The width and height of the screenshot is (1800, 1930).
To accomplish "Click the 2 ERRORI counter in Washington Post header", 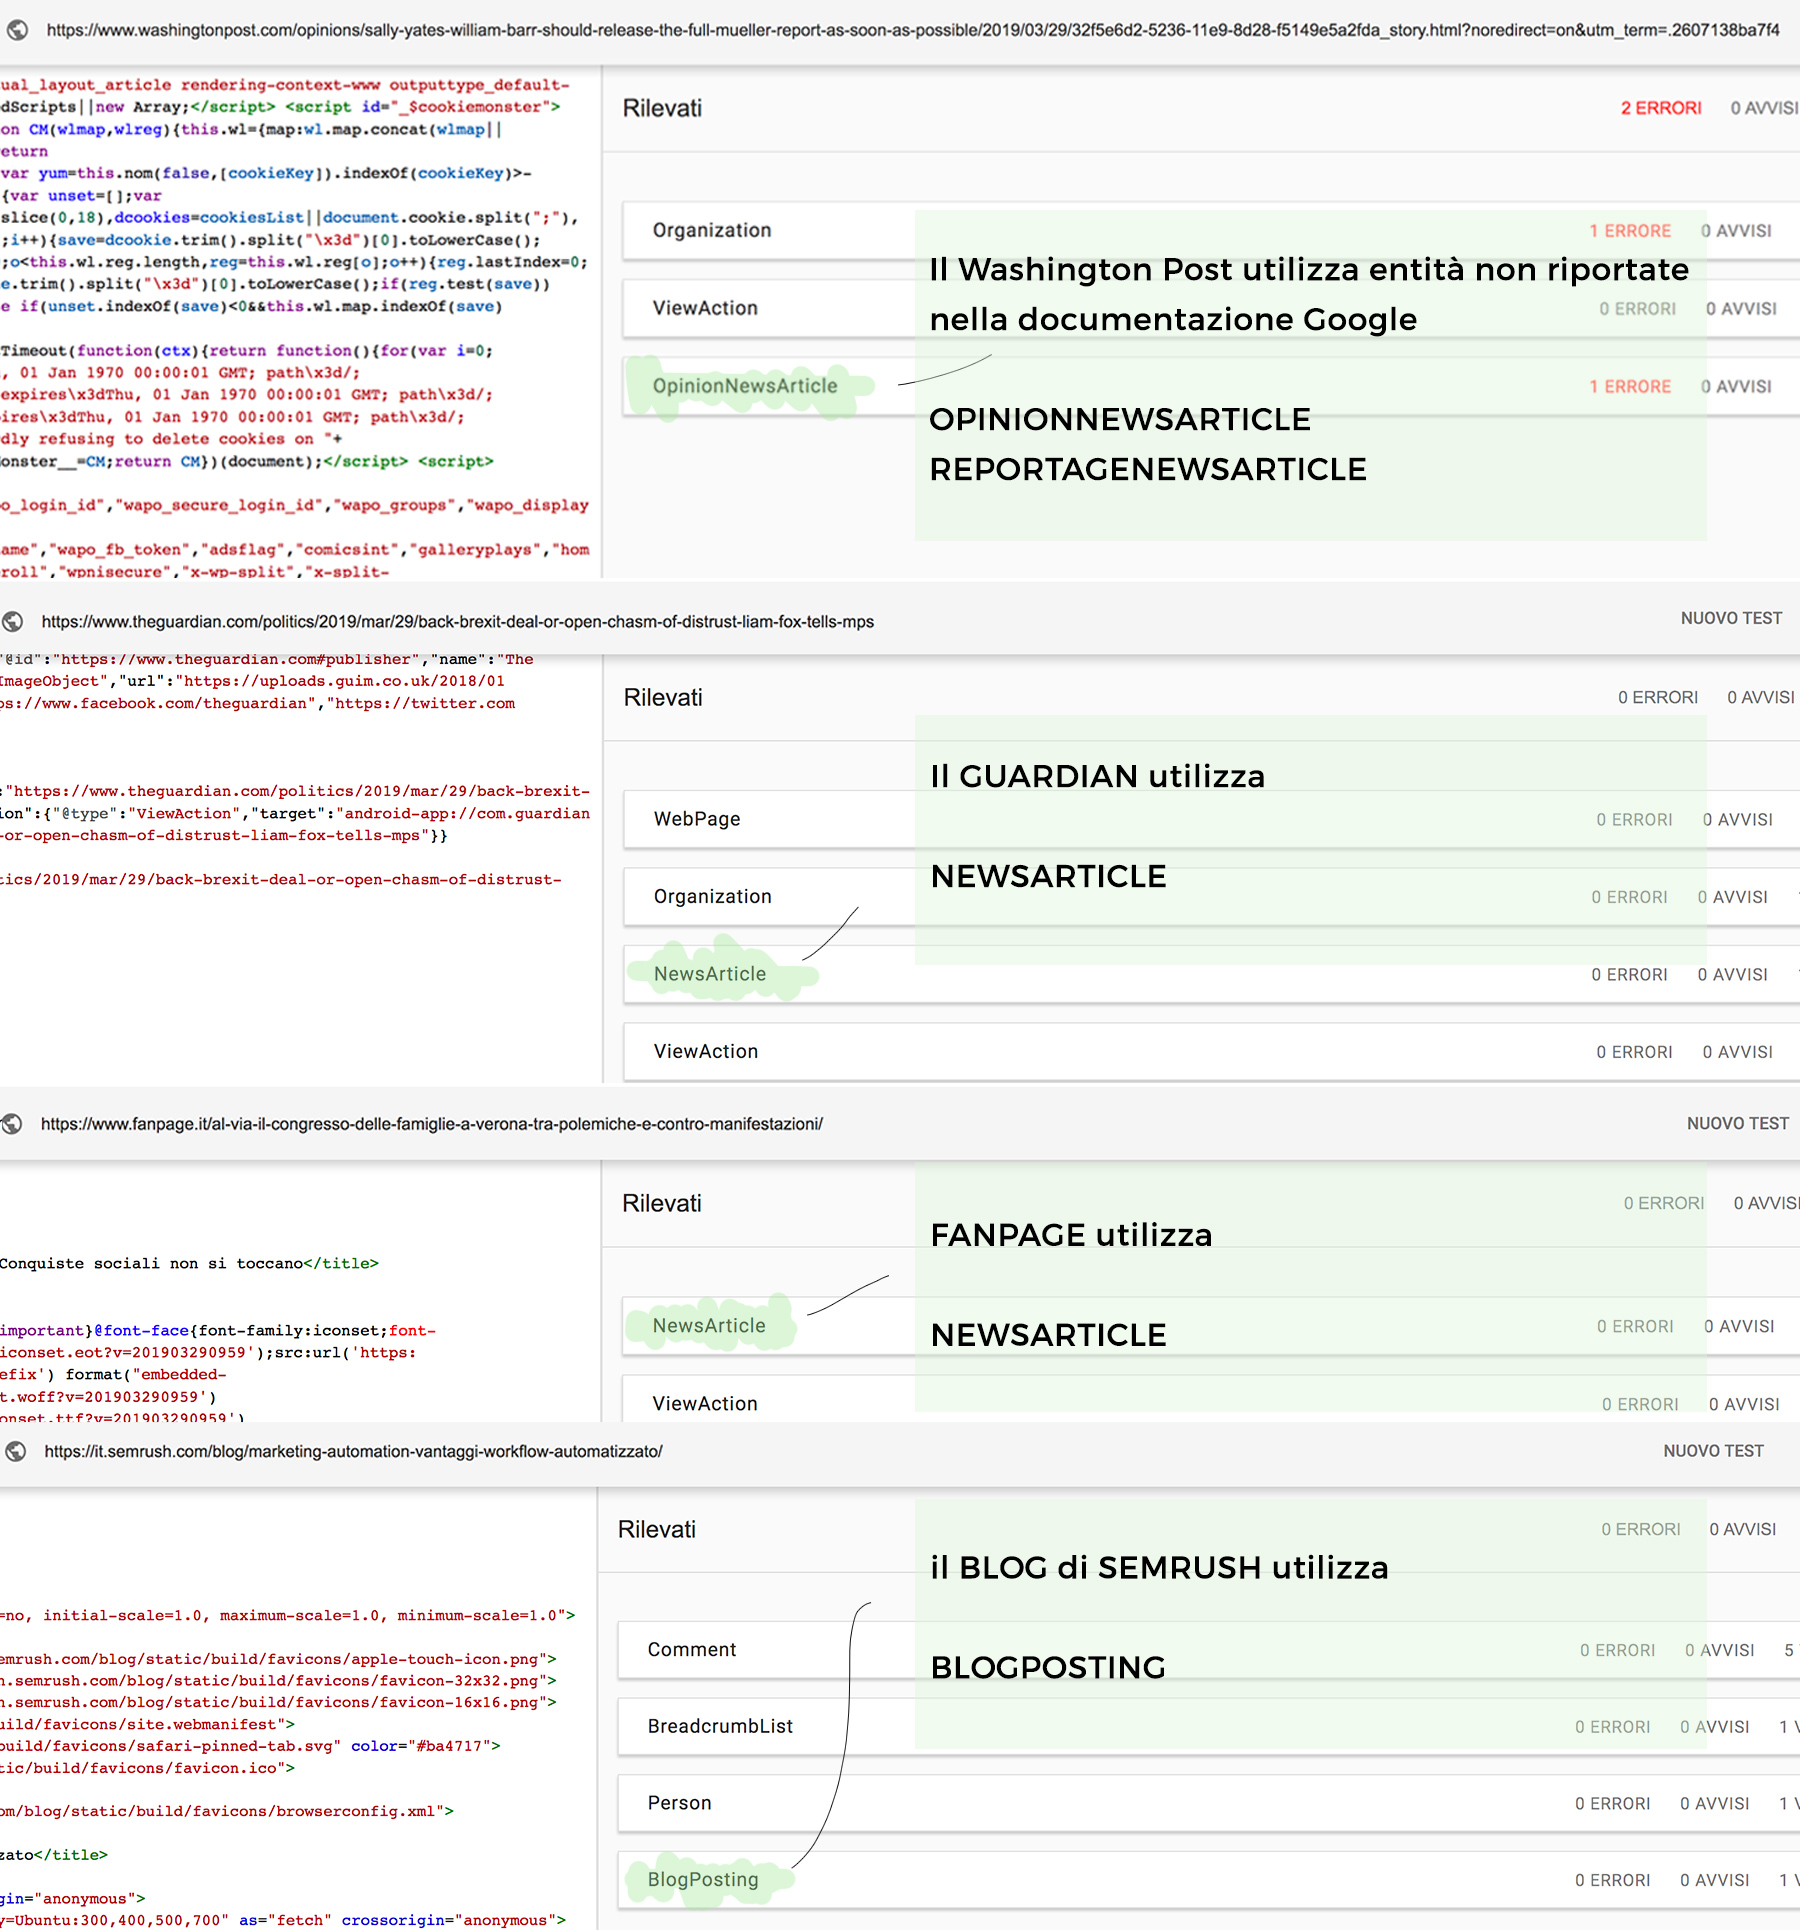I will [x=1660, y=108].
